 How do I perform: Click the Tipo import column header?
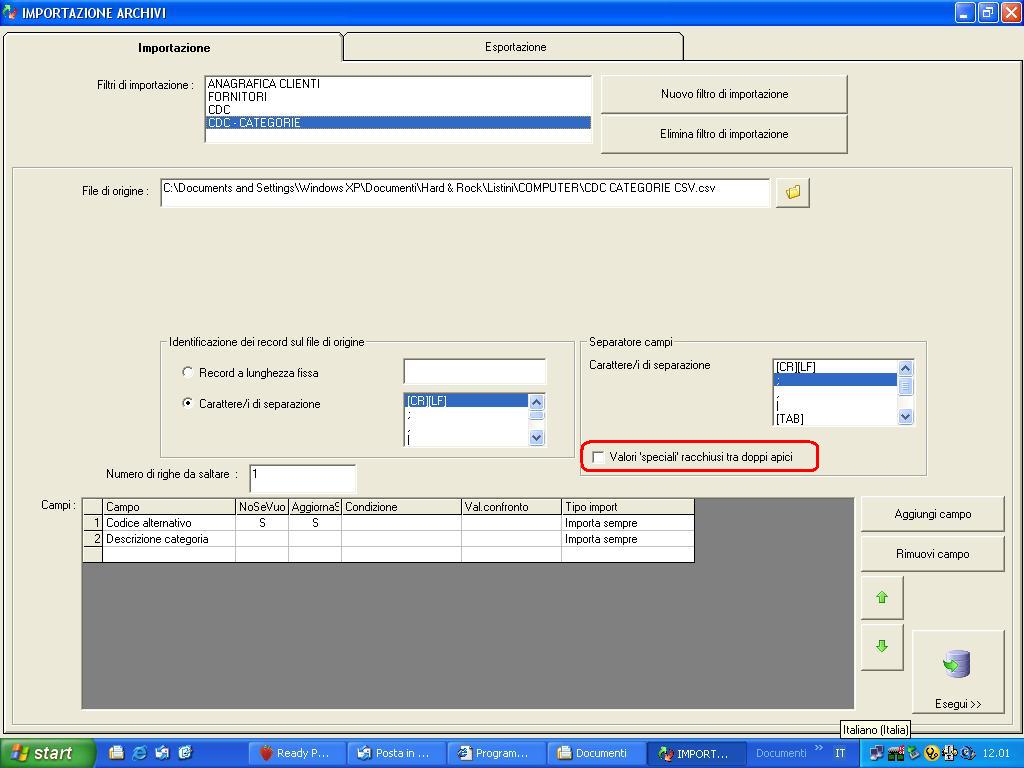coord(627,507)
